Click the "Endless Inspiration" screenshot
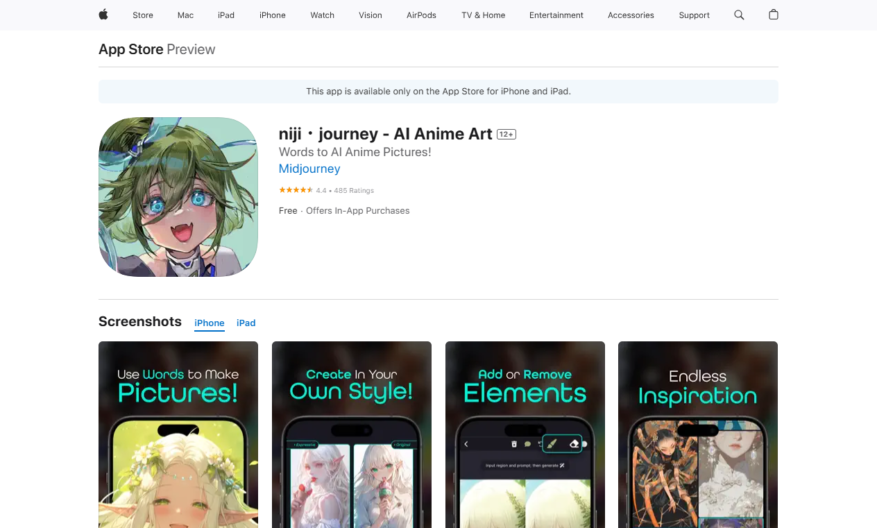The width and height of the screenshot is (877, 528). coord(697,435)
